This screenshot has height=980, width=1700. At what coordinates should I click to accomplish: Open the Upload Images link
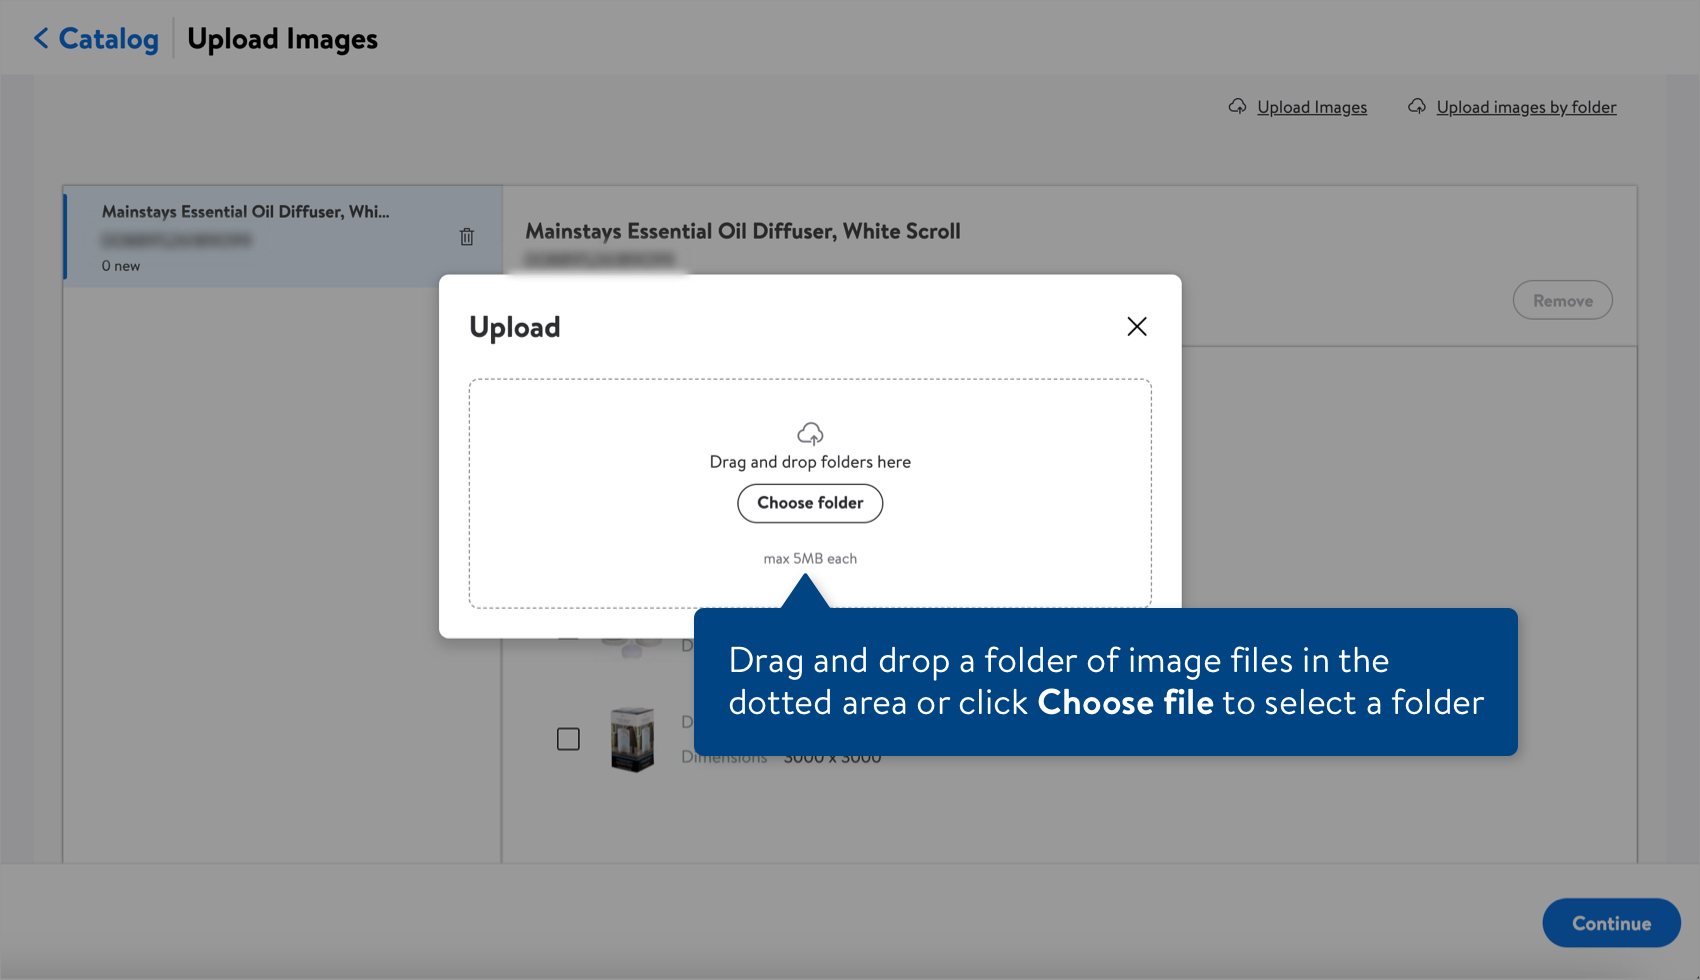pos(1312,107)
